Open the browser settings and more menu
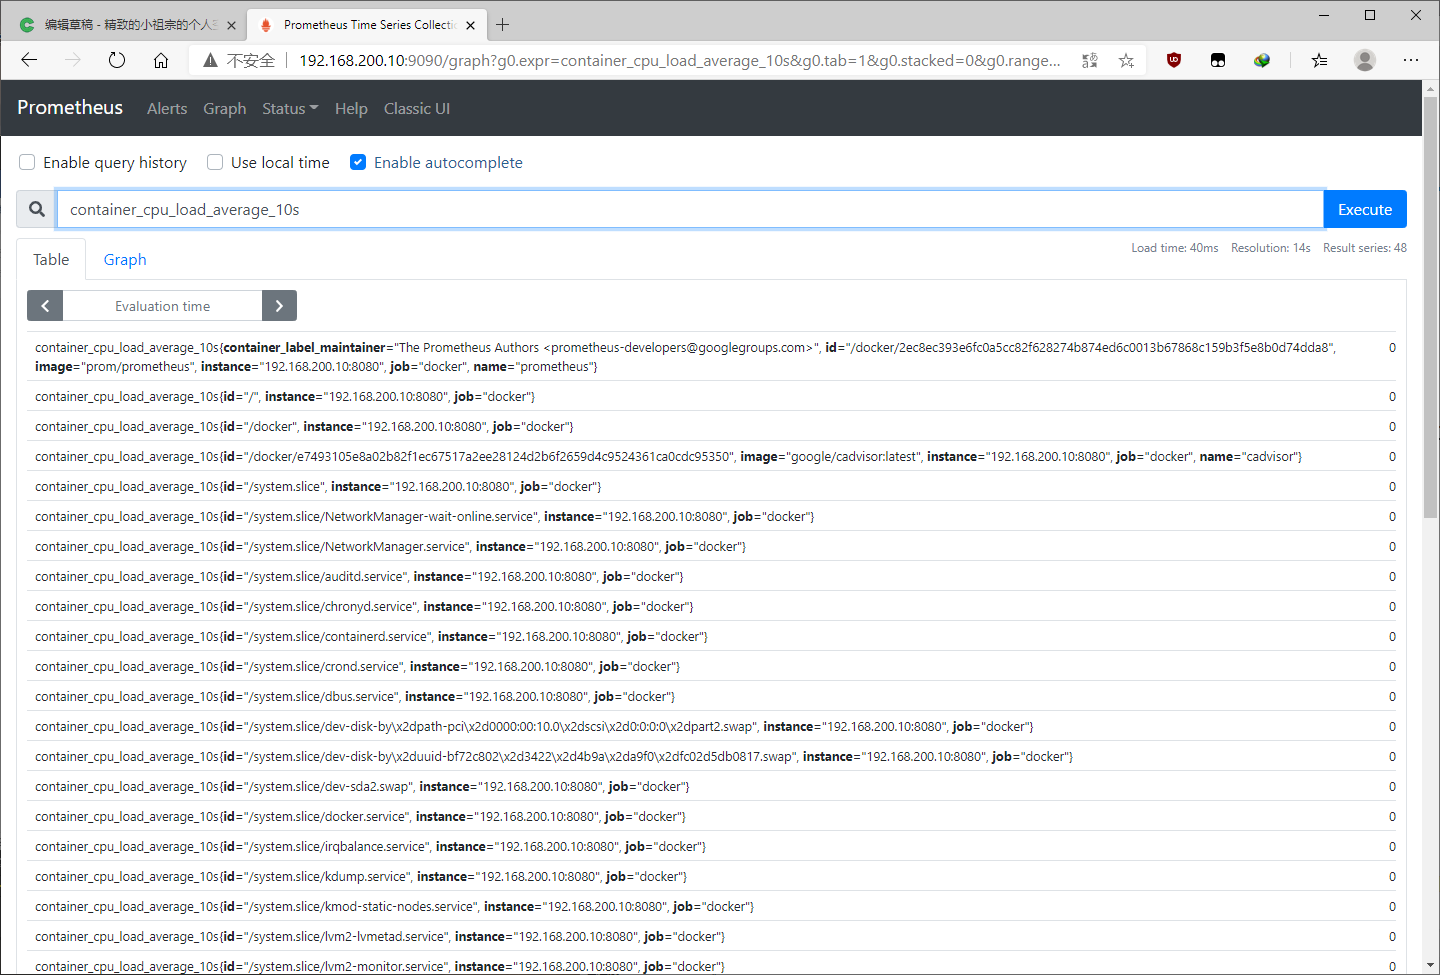 click(x=1411, y=60)
